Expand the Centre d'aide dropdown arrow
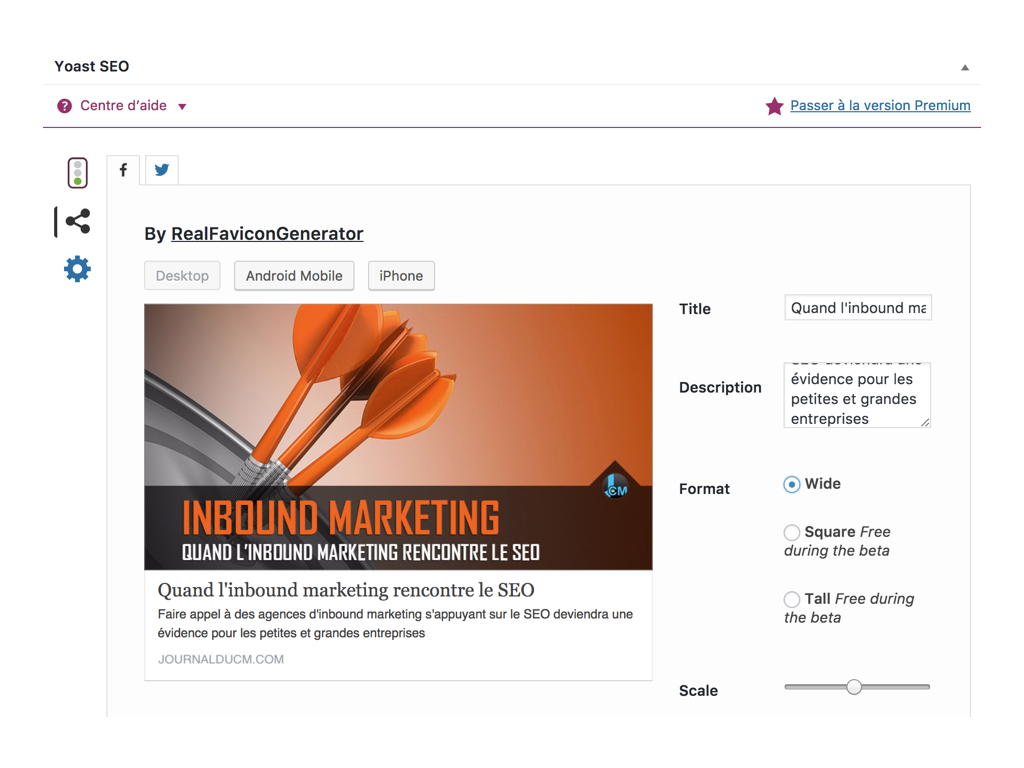The height and width of the screenshot is (768, 1024). (x=182, y=106)
